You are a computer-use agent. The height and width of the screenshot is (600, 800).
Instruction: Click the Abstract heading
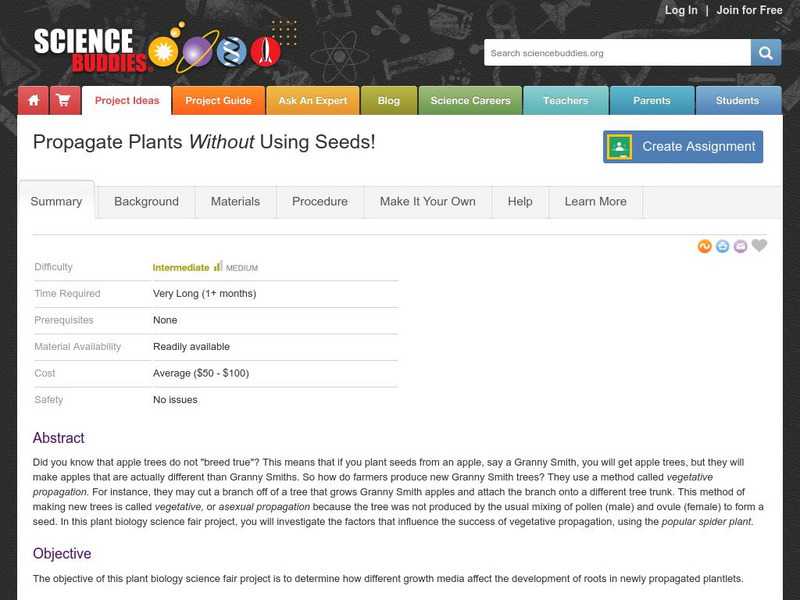coord(59,438)
